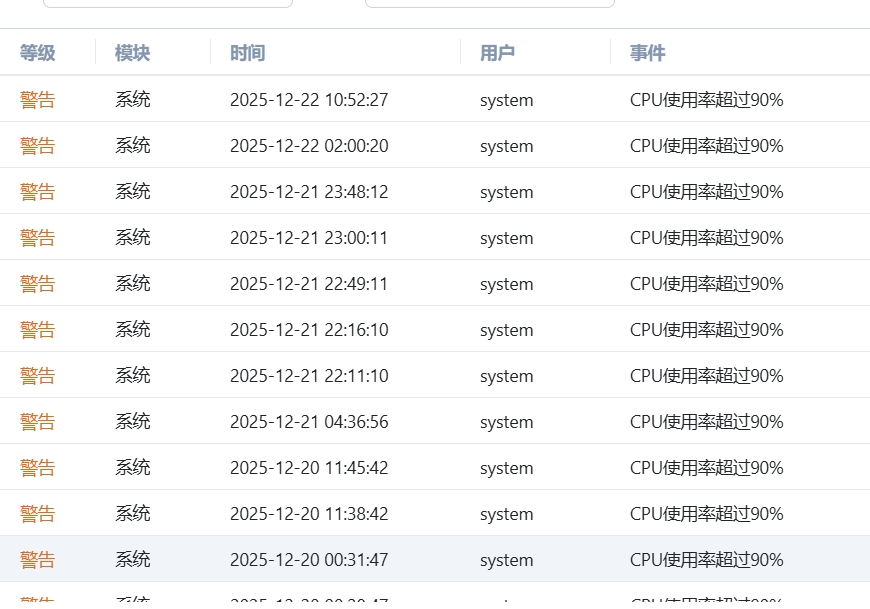Sort by the 时间 column header

pyautogui.click(x=246, y=53)
